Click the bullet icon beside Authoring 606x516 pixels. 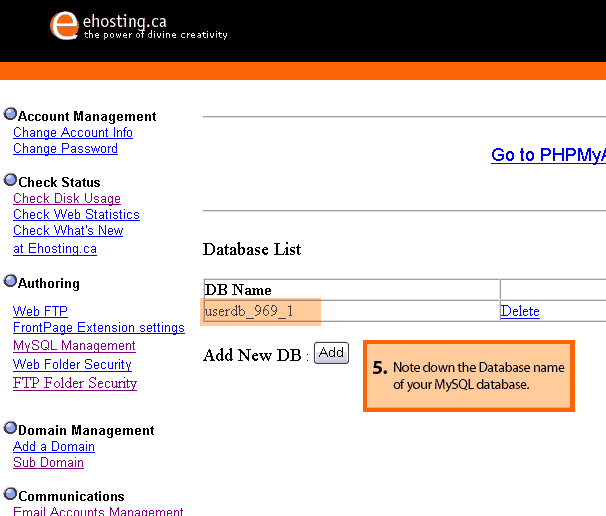tap(10, 281)
